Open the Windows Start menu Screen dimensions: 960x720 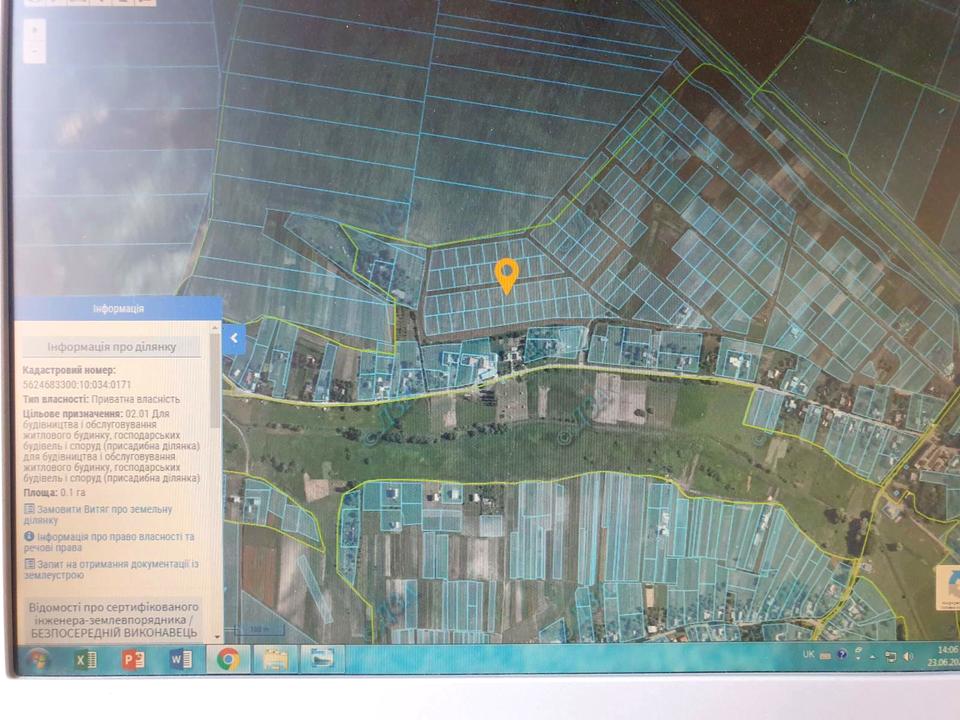tap(39, 659)
